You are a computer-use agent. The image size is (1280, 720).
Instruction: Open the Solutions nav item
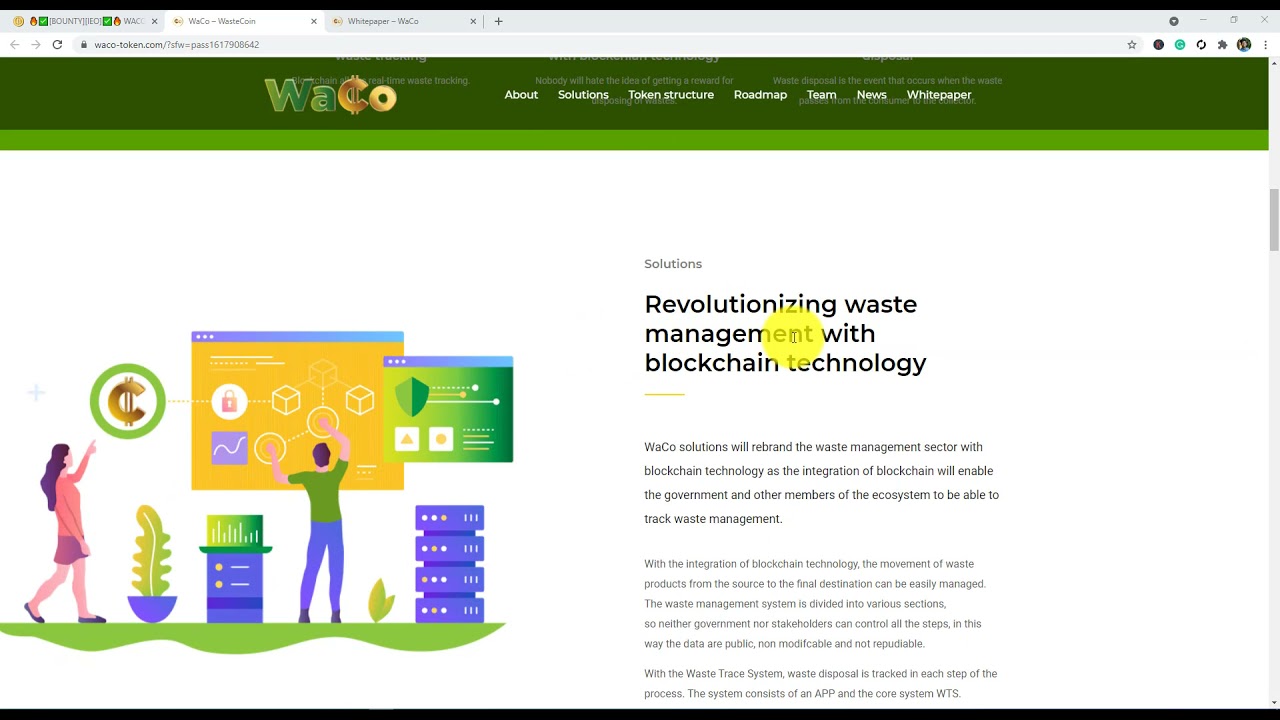point(583,95)
